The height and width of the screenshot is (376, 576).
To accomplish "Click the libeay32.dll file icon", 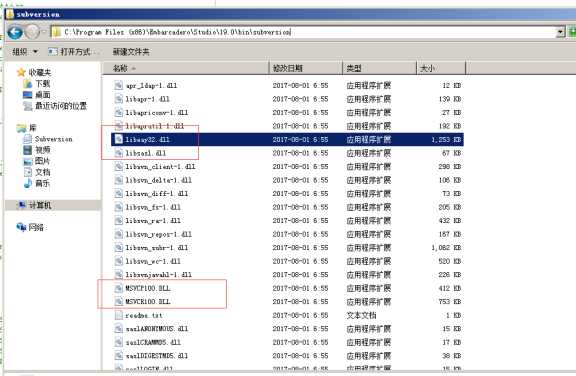I will point(118,140).
